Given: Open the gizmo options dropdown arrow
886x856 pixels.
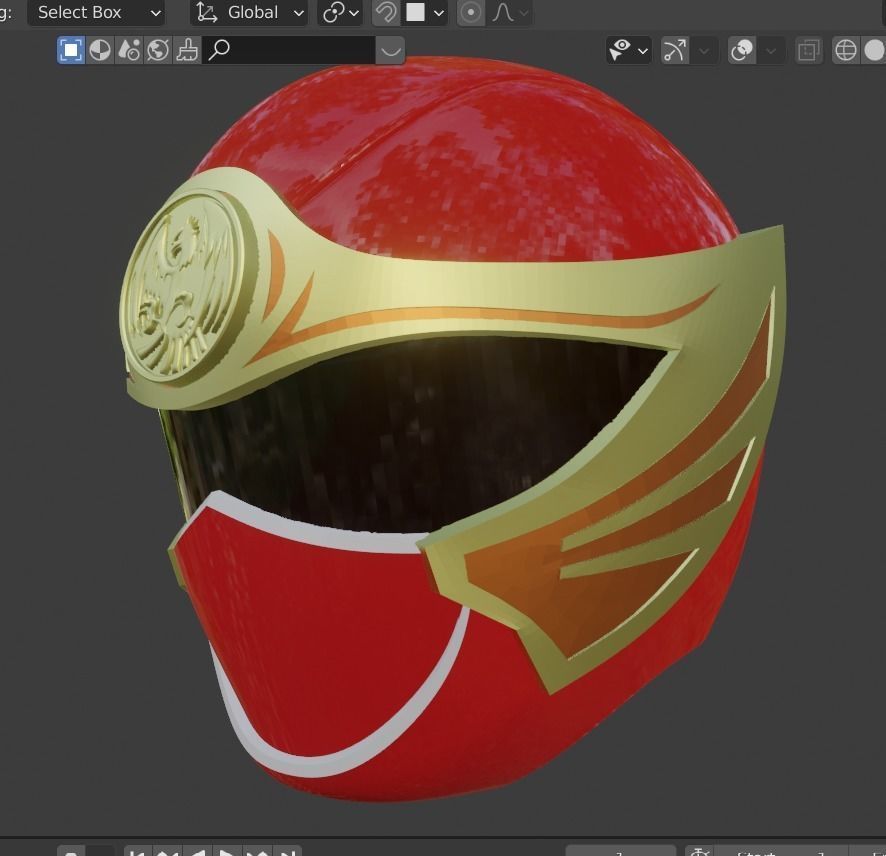Looking at the screenshot, I should [704, 50].
